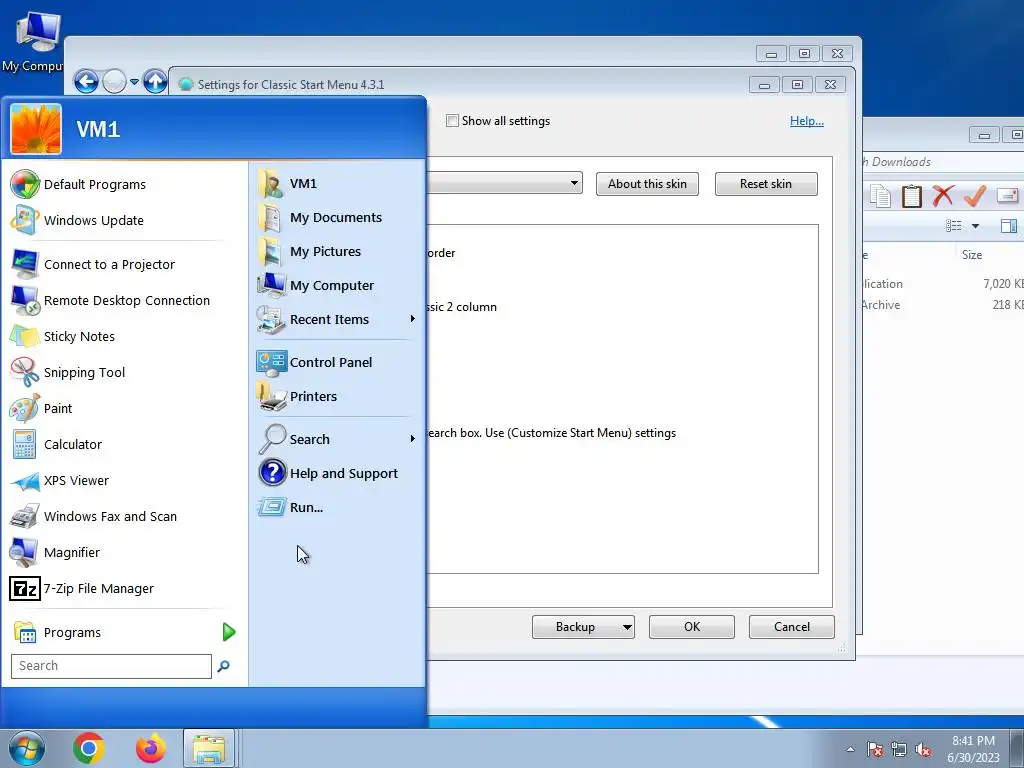Open XPS Viewer
The width and height of the screenshot is (1024, 768).
(x=59, y=480)
